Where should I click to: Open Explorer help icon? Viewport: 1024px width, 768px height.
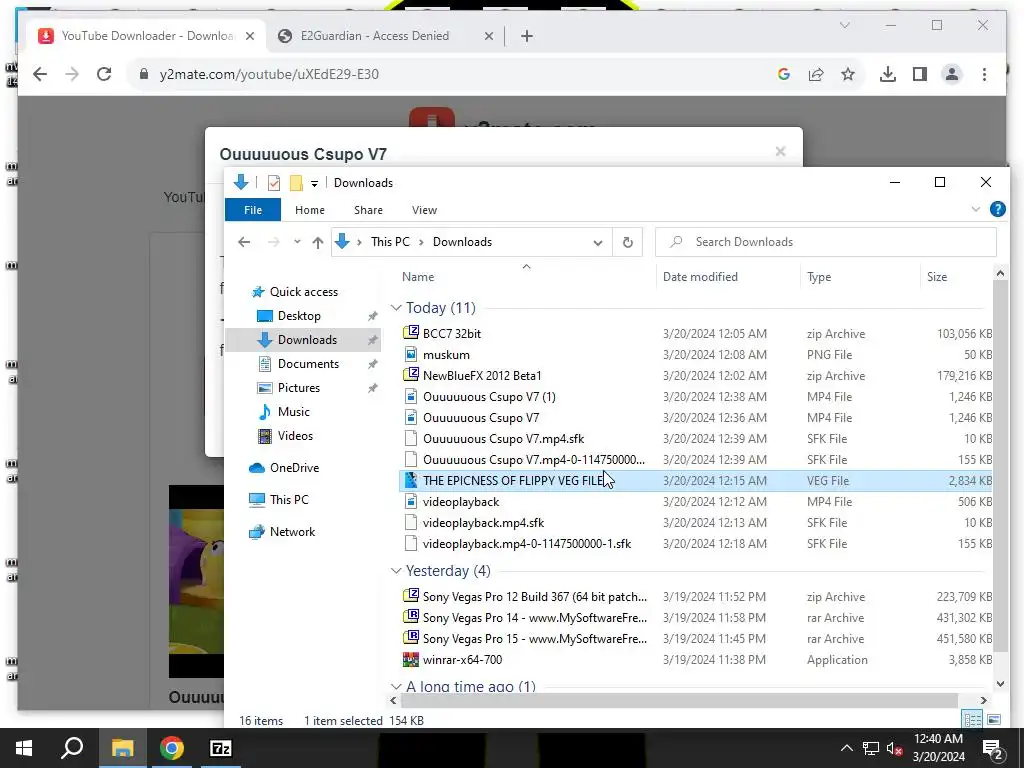pyautogui.click(x=997, y=209)
